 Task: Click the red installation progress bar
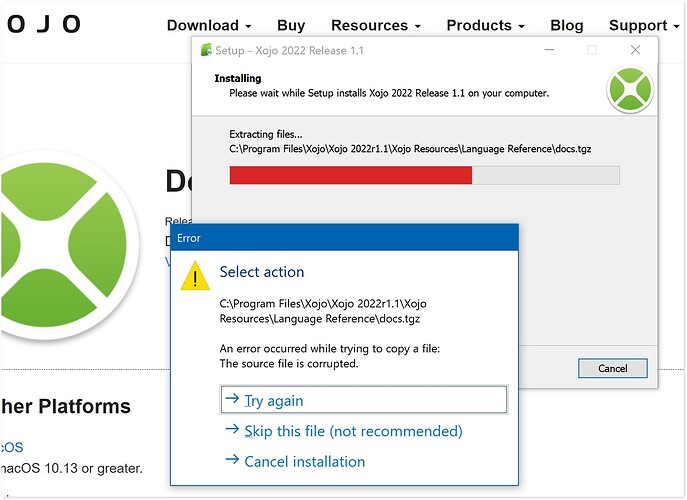351,175
